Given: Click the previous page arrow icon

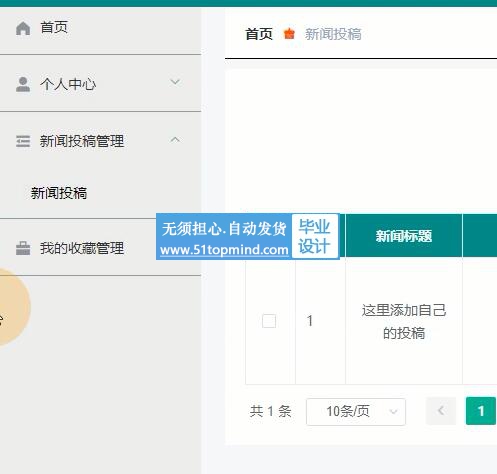Looking at the screenshot, I should (441, 411).
